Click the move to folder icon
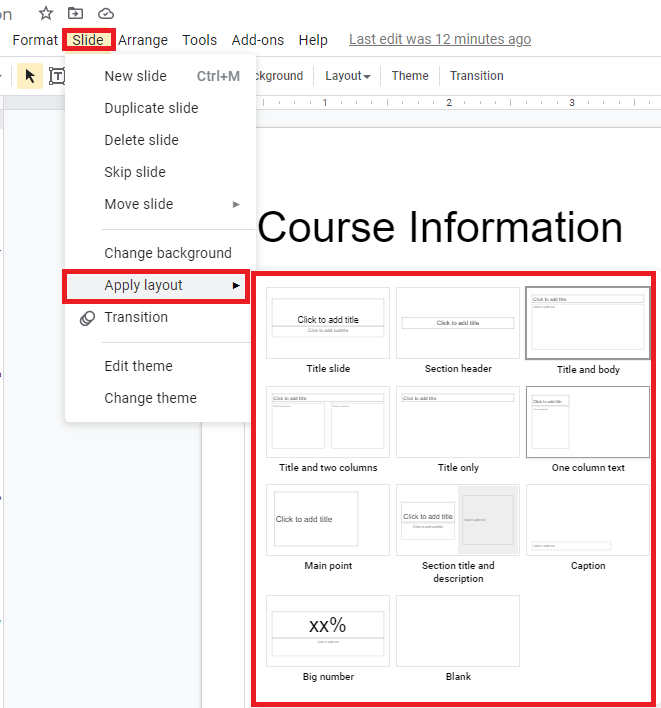 click(76, 13)
